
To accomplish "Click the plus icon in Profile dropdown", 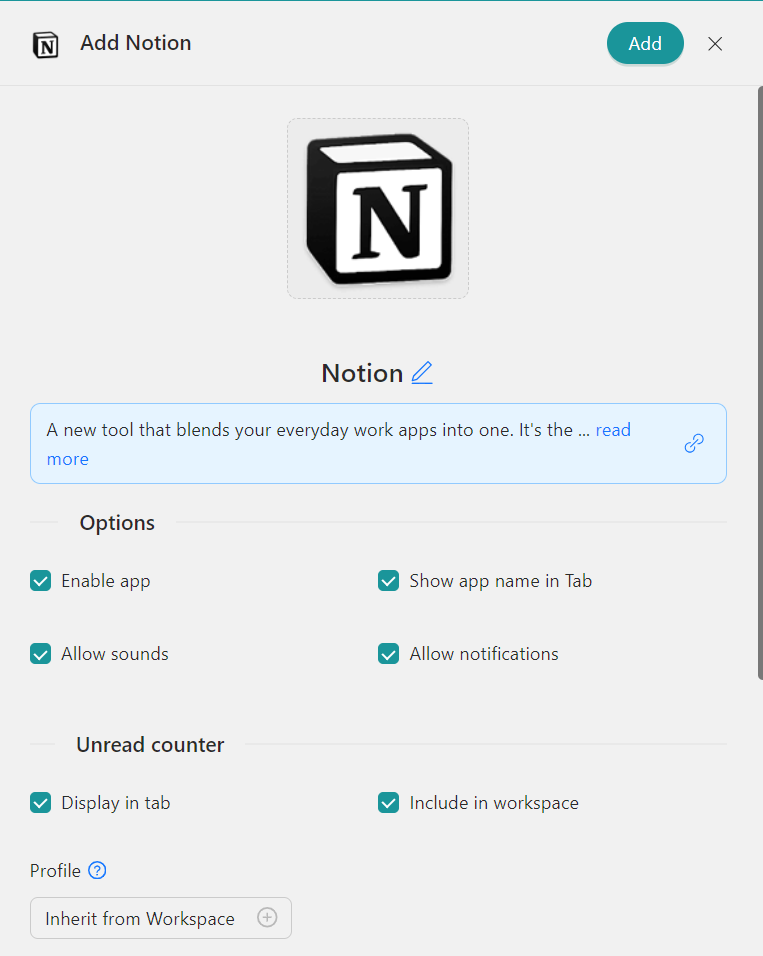I will pyautogui.click(x=267, y=917).
